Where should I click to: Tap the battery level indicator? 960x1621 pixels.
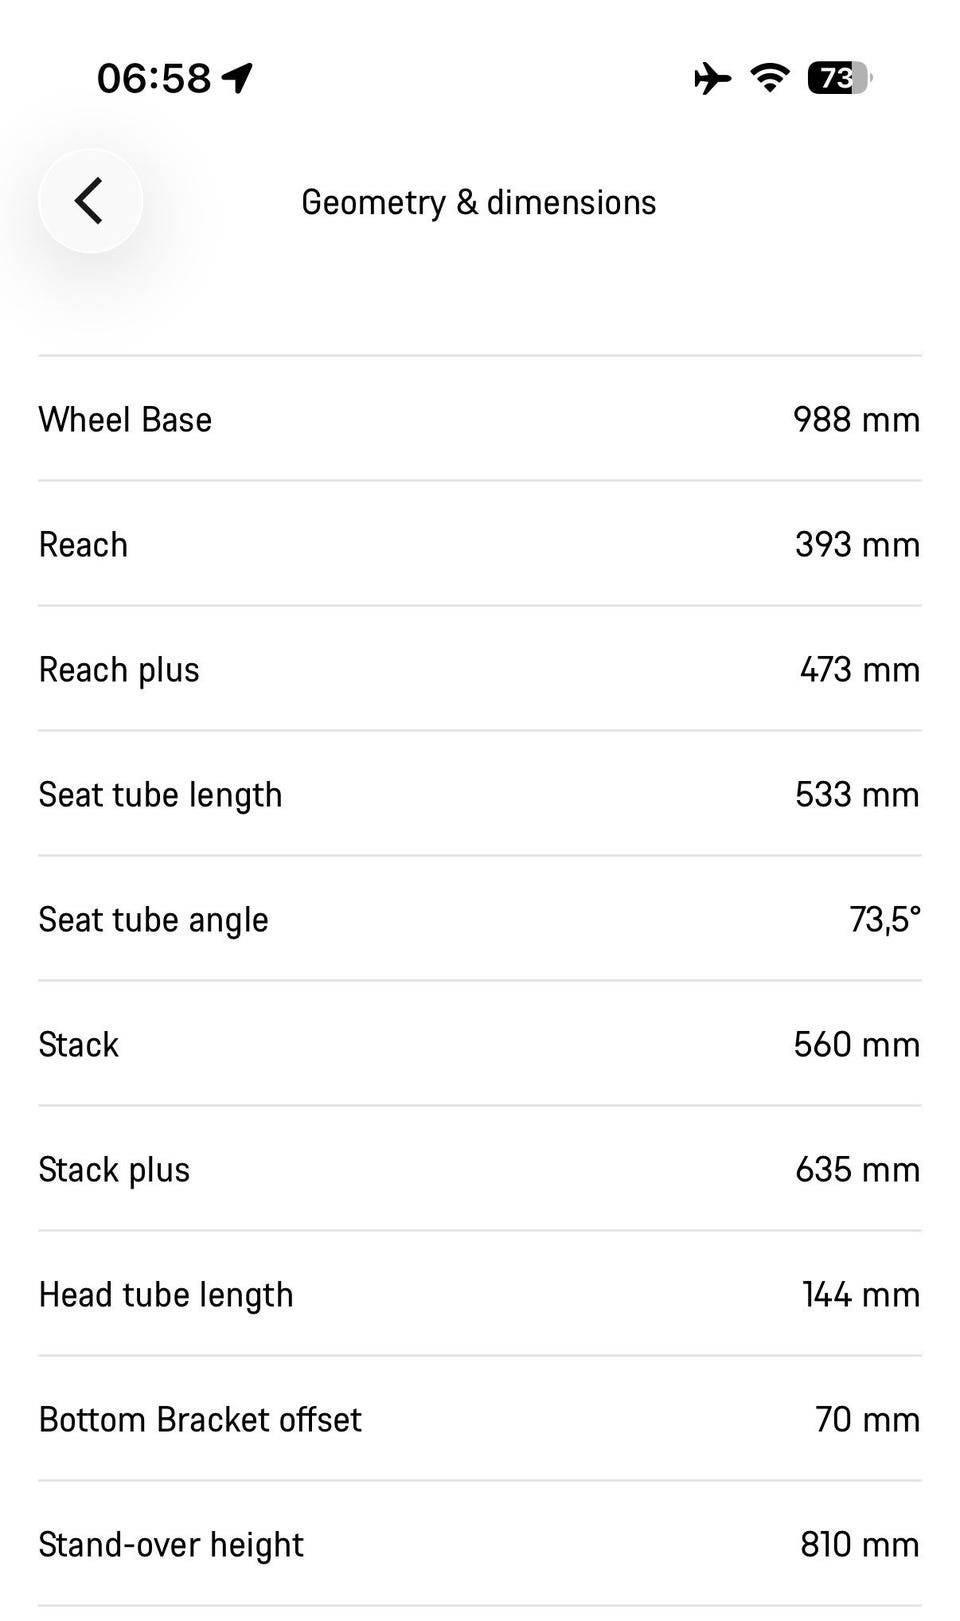pyautogui.click(x=839, y=78)
